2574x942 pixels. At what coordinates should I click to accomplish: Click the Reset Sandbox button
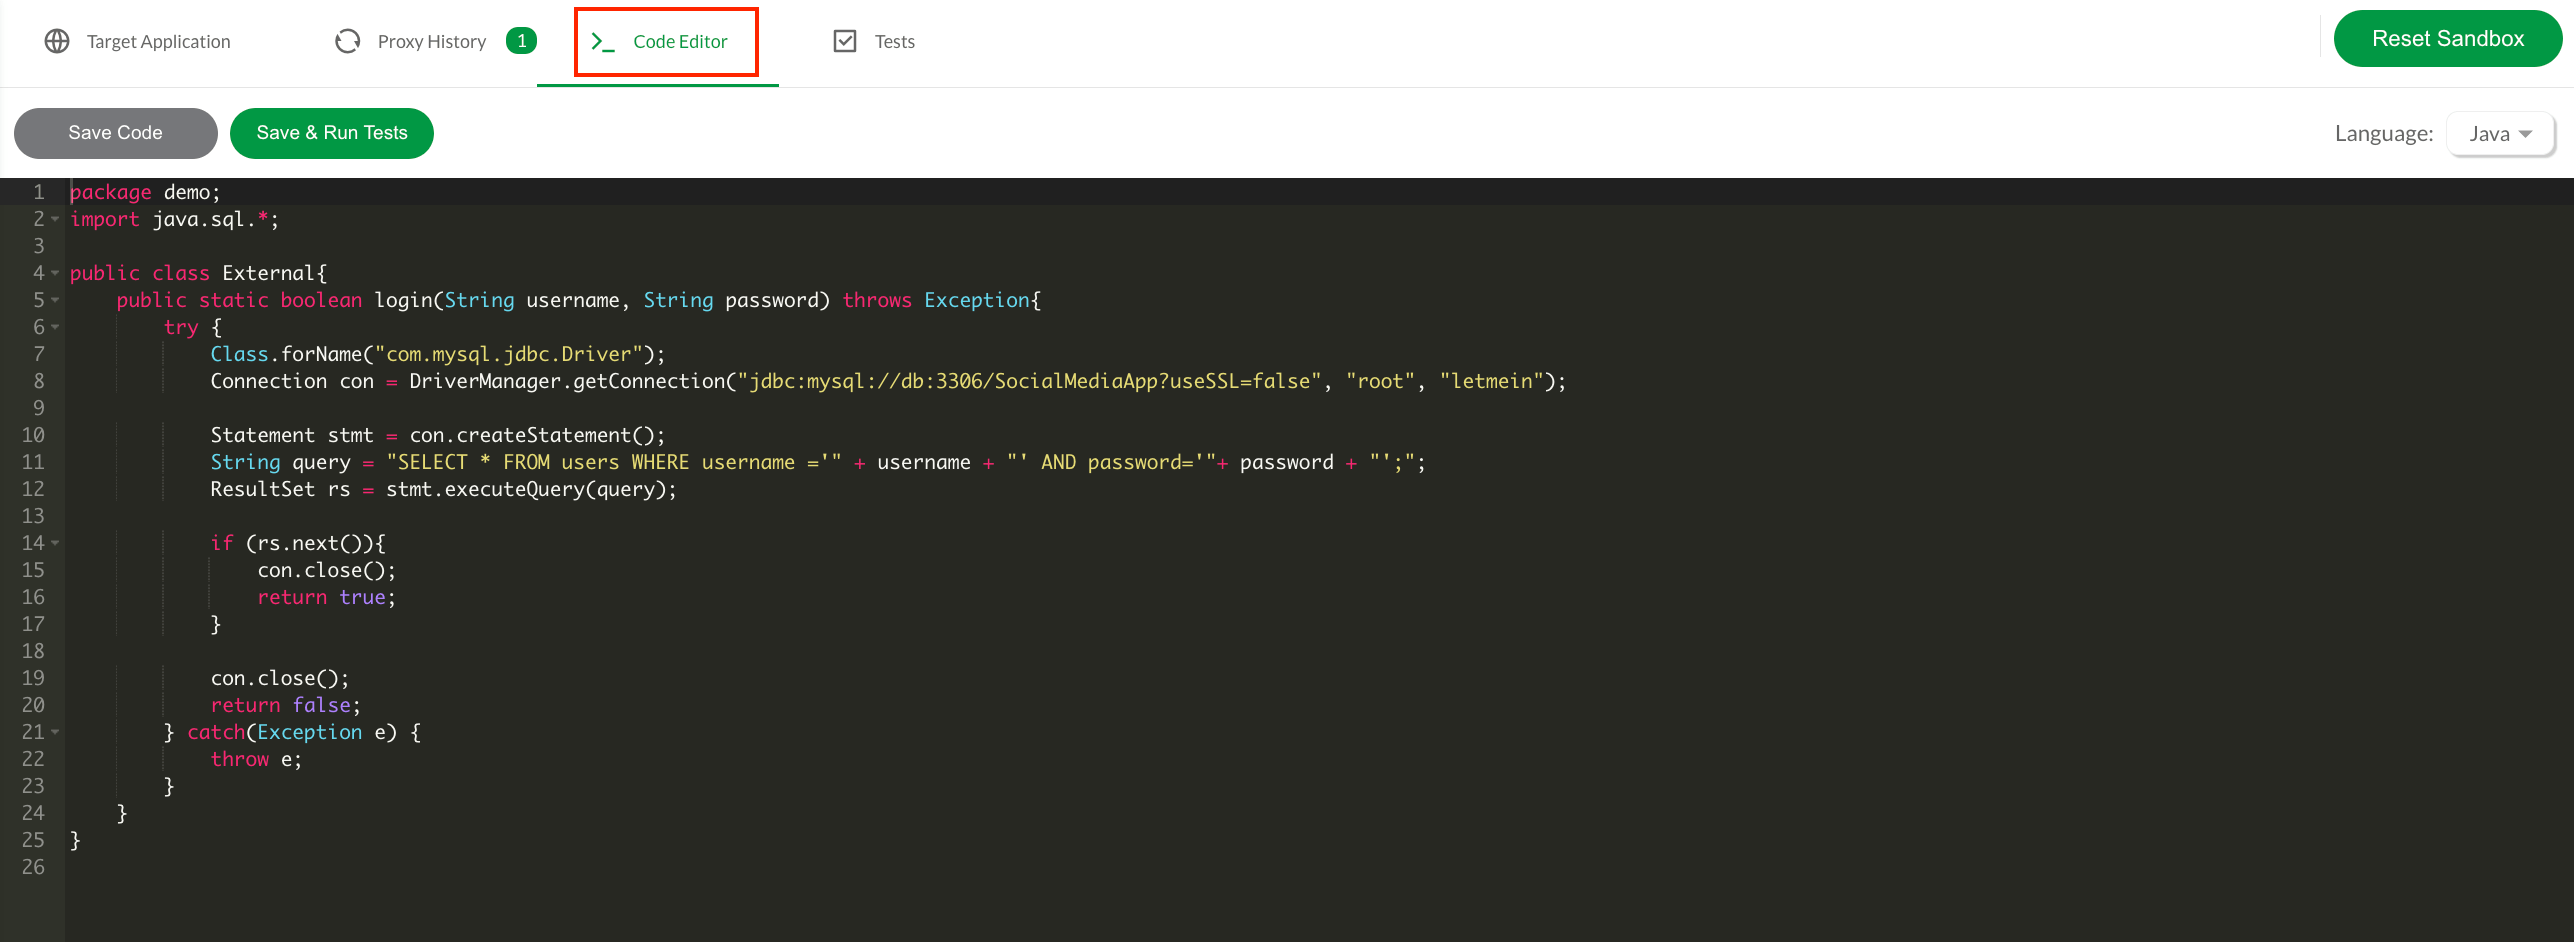2447,39
